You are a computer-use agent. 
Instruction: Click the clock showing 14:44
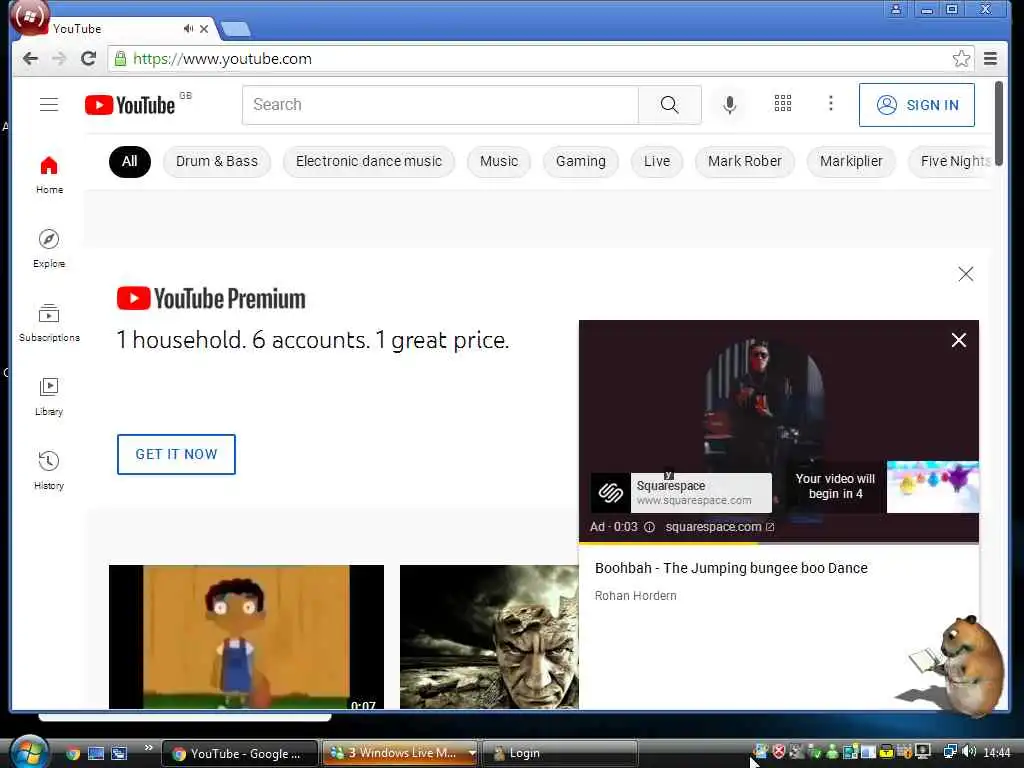click(996, 753)
